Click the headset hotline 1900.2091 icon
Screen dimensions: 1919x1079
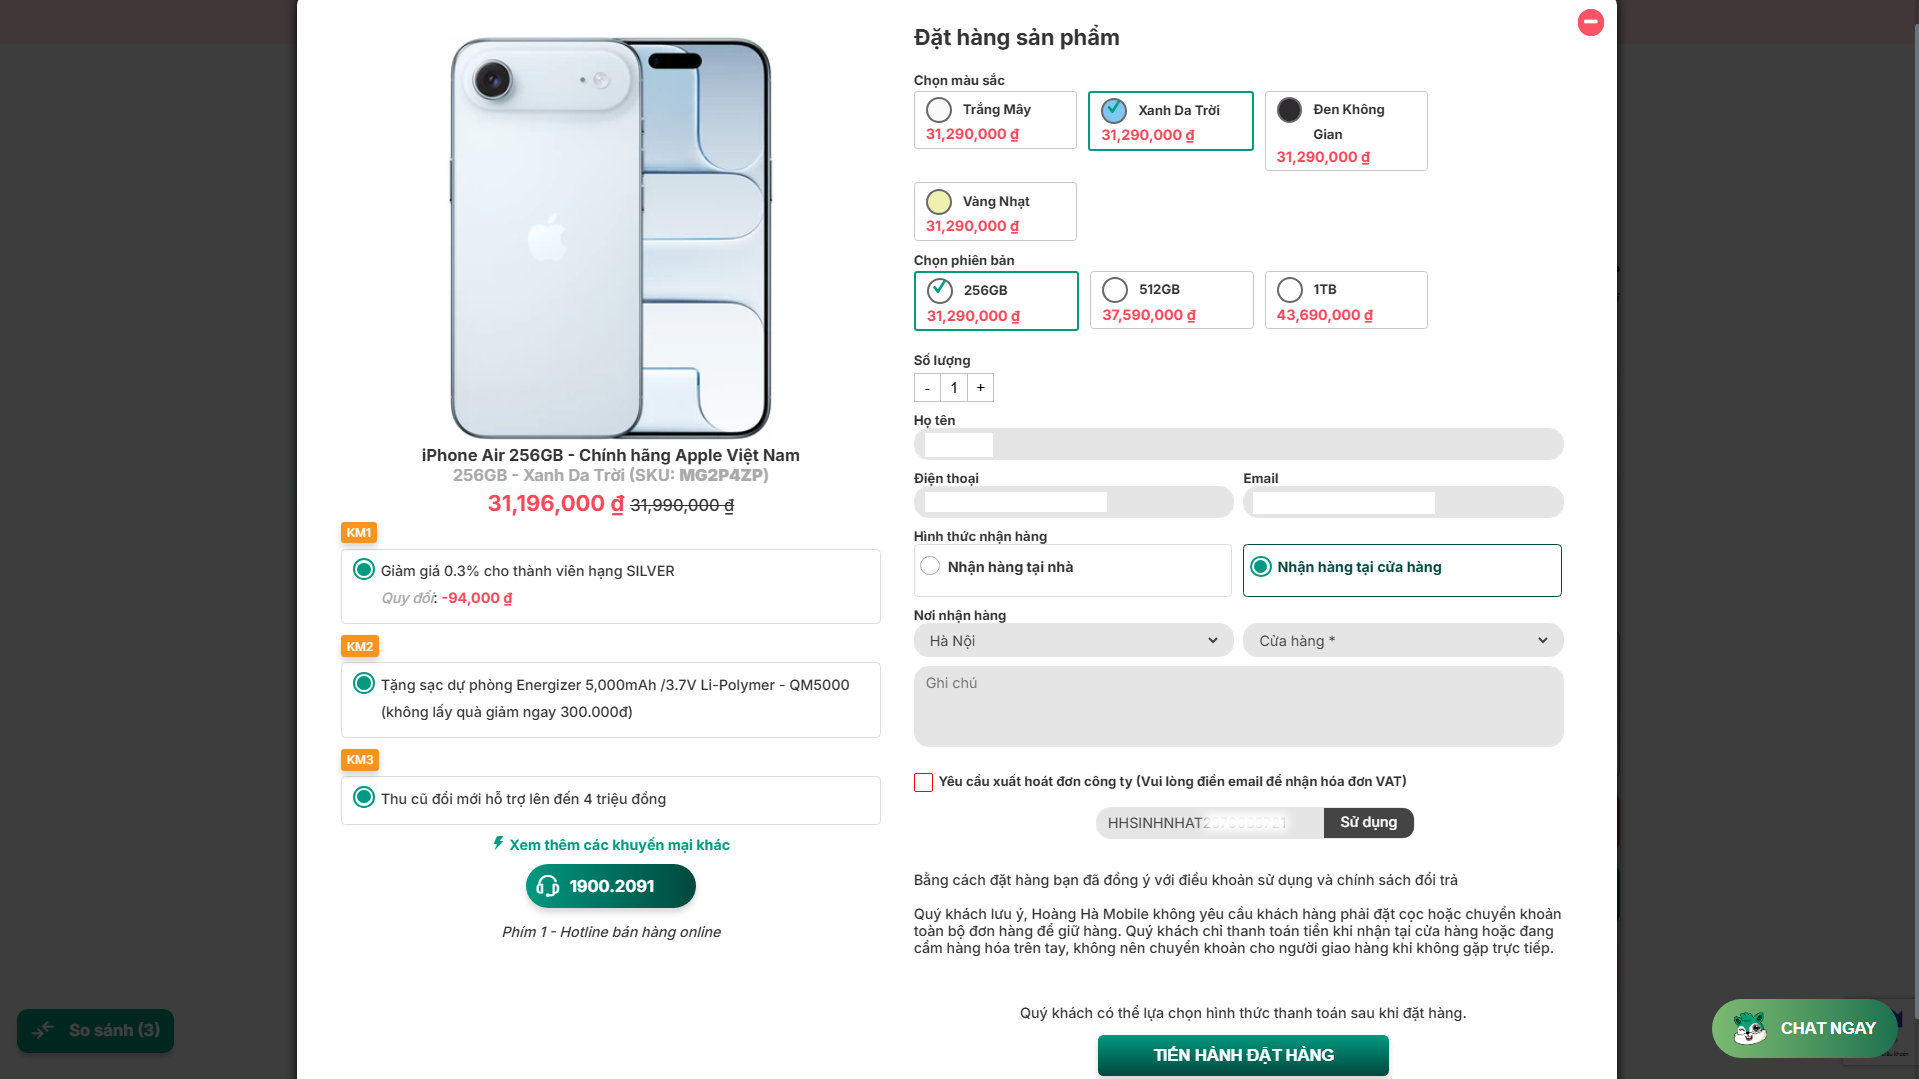[548, 886]
